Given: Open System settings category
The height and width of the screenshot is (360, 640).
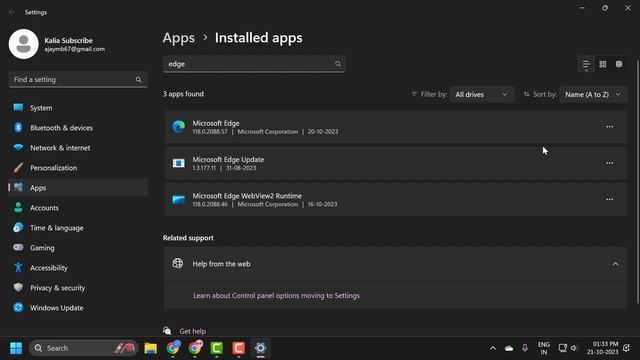Looking at the screenshot, I should coord(78,108).
